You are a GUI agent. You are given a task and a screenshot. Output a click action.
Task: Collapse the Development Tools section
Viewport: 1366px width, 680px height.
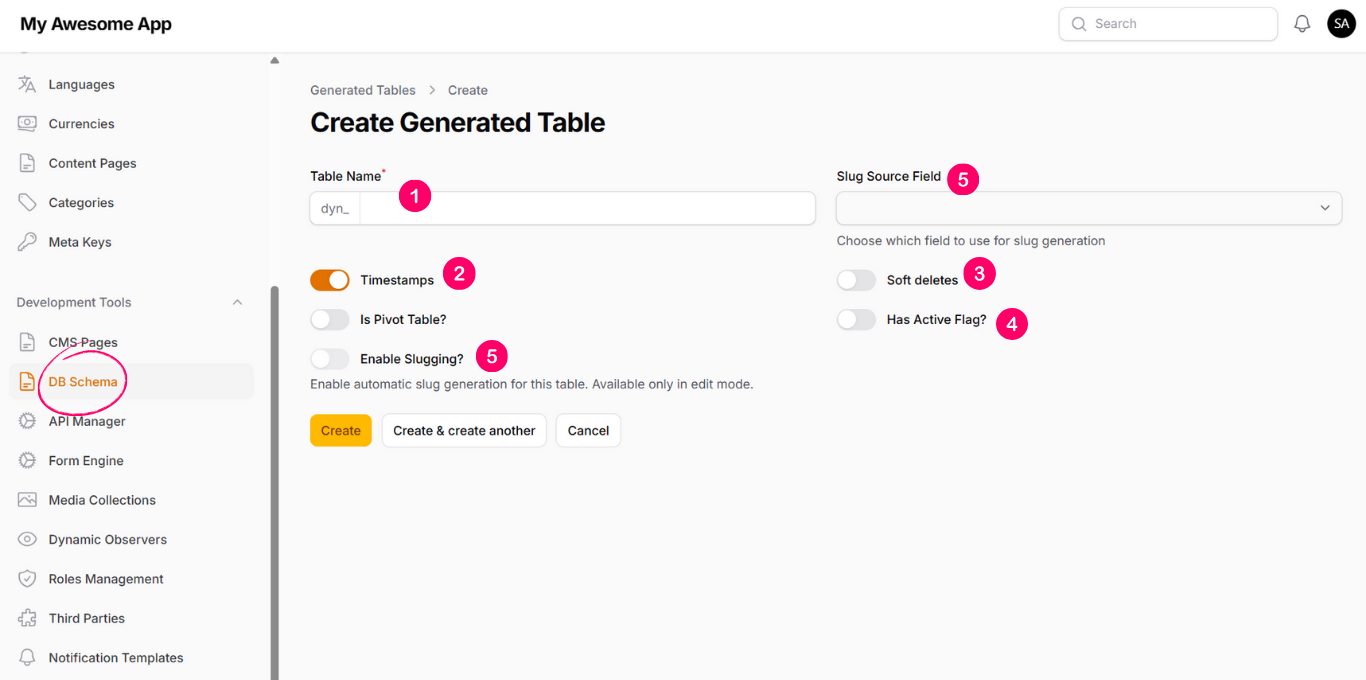pos(237,303)
